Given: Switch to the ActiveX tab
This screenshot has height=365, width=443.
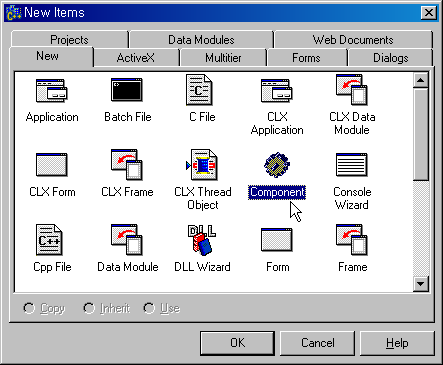Looking at the screenshot, I should (x=136, y=58).
